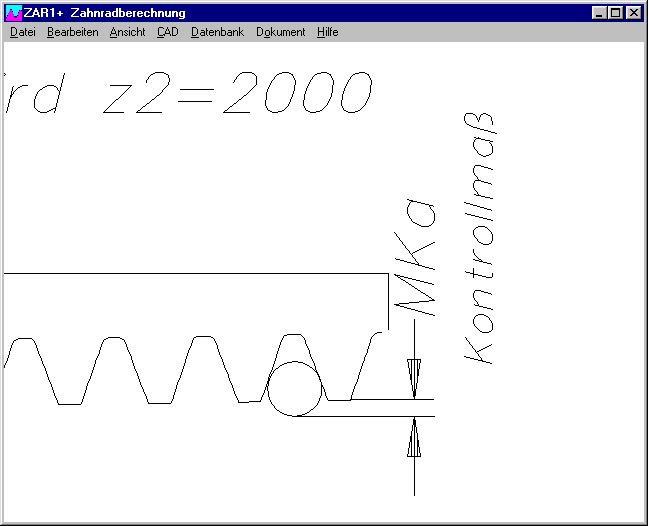The height and width of the screenshot is (526, 648).
Task: Open the Datei menu
Action: pyautogui.click(x=23, y=32)
